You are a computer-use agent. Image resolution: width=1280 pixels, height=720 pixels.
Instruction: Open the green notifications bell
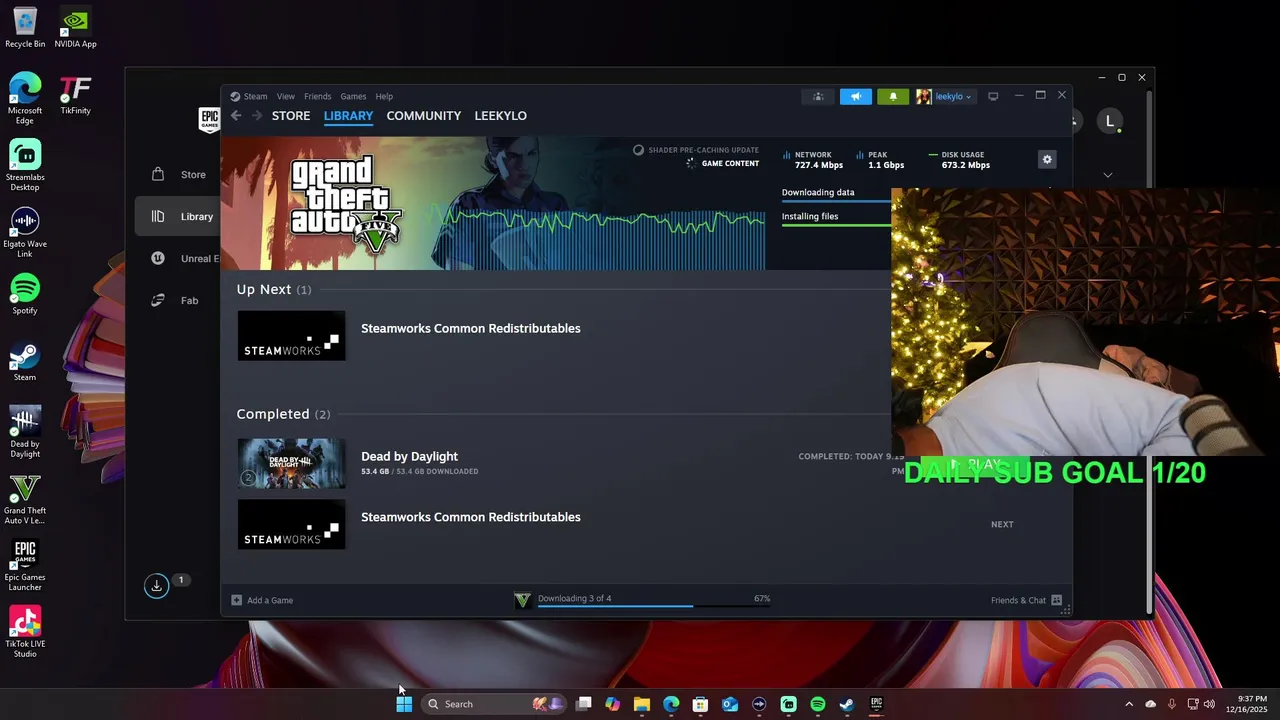pyautogui.click(x=893, y=96)
